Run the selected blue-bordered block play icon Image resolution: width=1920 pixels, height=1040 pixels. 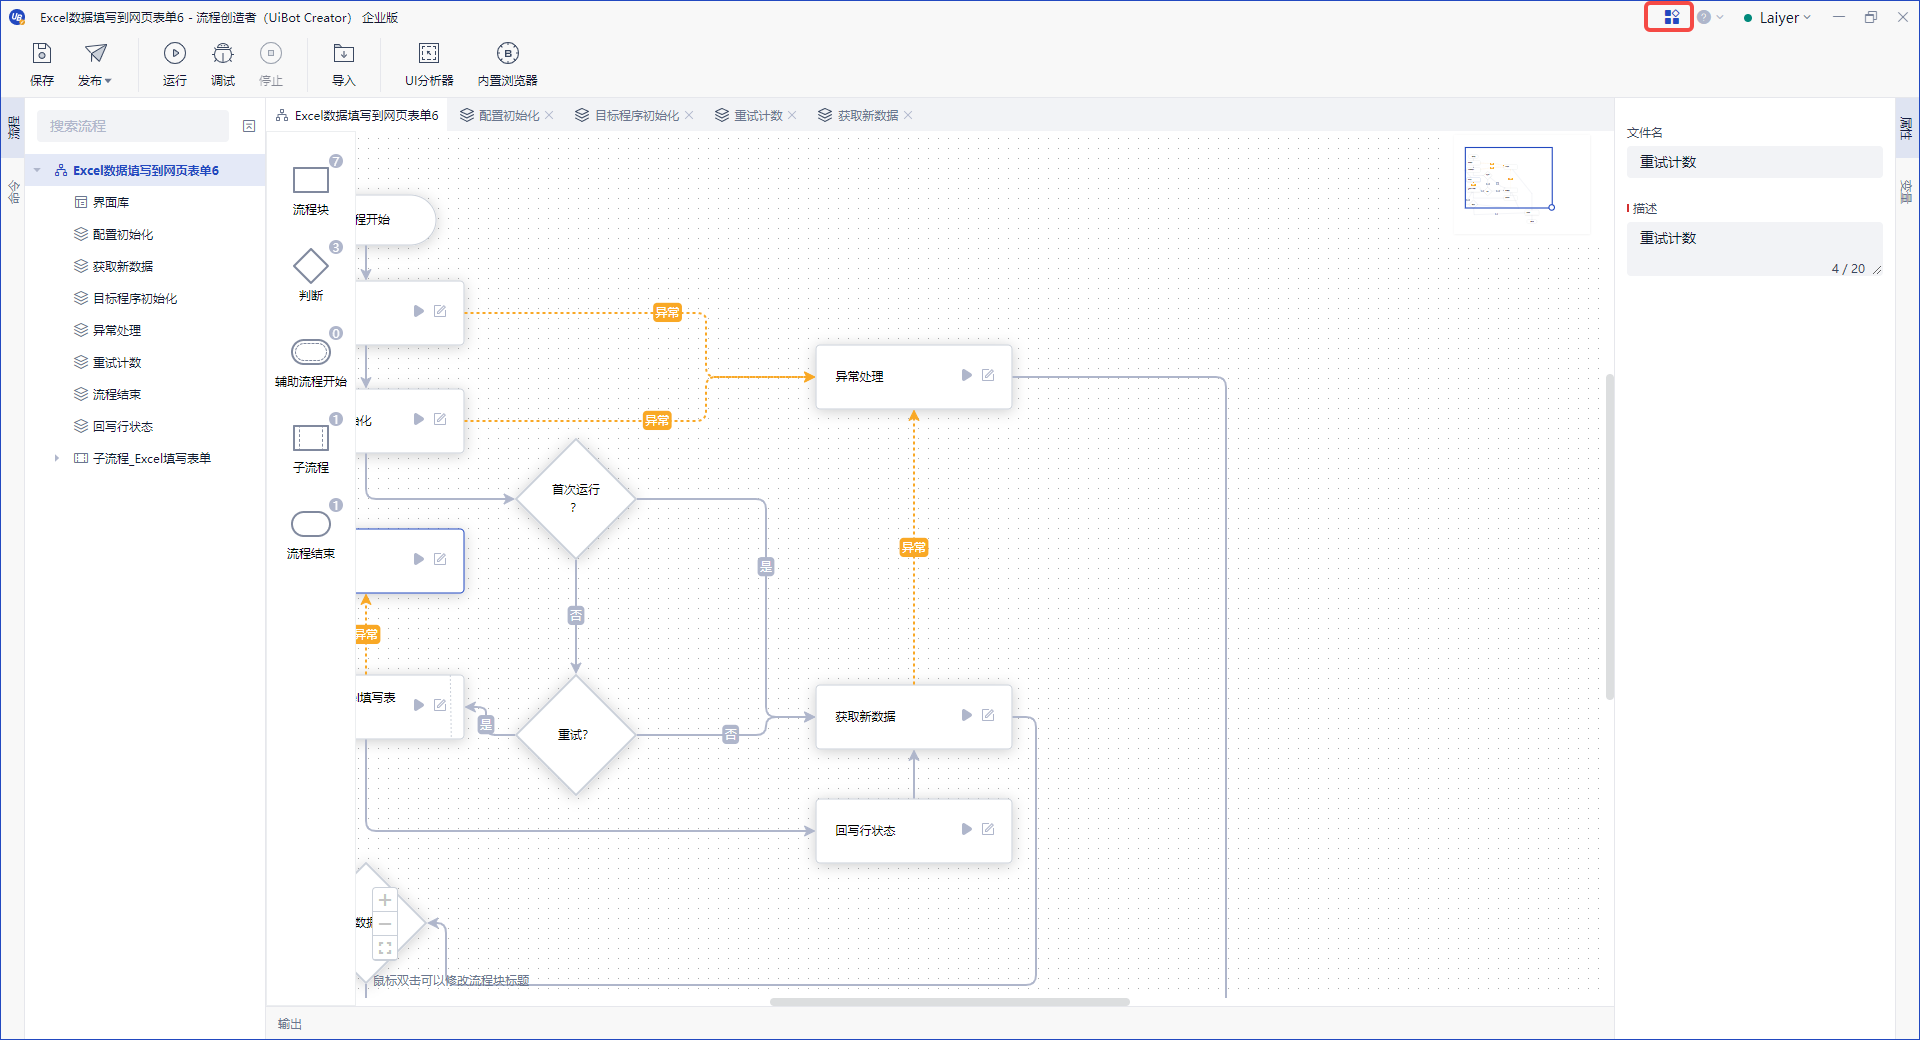coord(419,559)
